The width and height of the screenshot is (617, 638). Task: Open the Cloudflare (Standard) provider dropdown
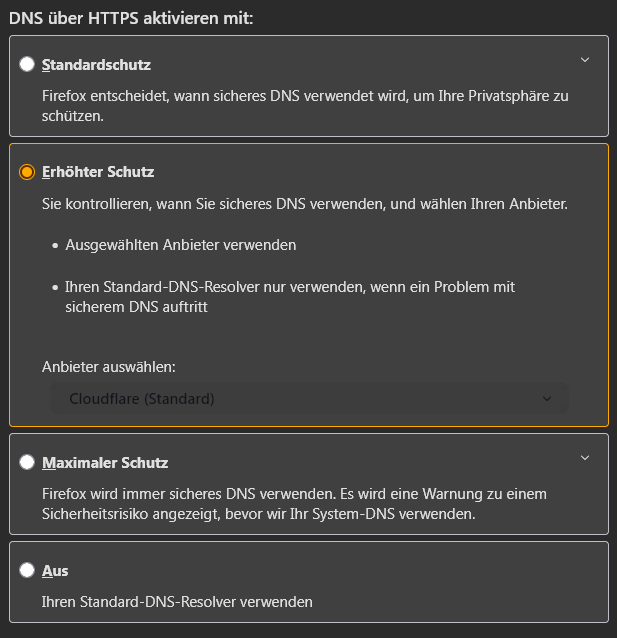pyautogui.click(x=309, y=398)
